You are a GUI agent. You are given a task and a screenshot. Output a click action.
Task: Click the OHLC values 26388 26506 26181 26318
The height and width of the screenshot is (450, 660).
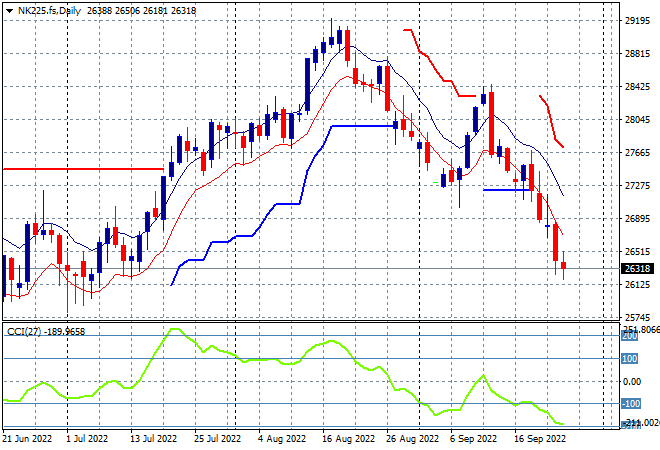click(x=141, y=11)
